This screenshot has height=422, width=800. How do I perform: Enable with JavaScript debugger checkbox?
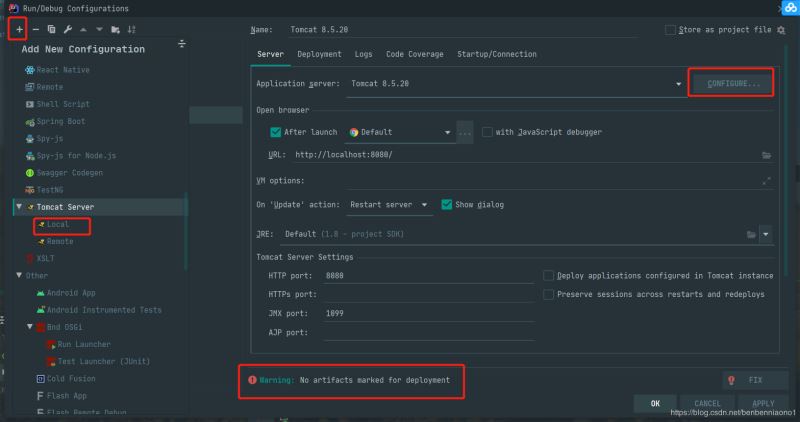[x=487, y=132]
